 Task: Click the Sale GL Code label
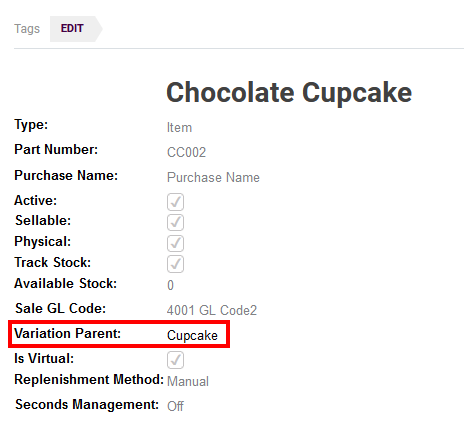61,308
